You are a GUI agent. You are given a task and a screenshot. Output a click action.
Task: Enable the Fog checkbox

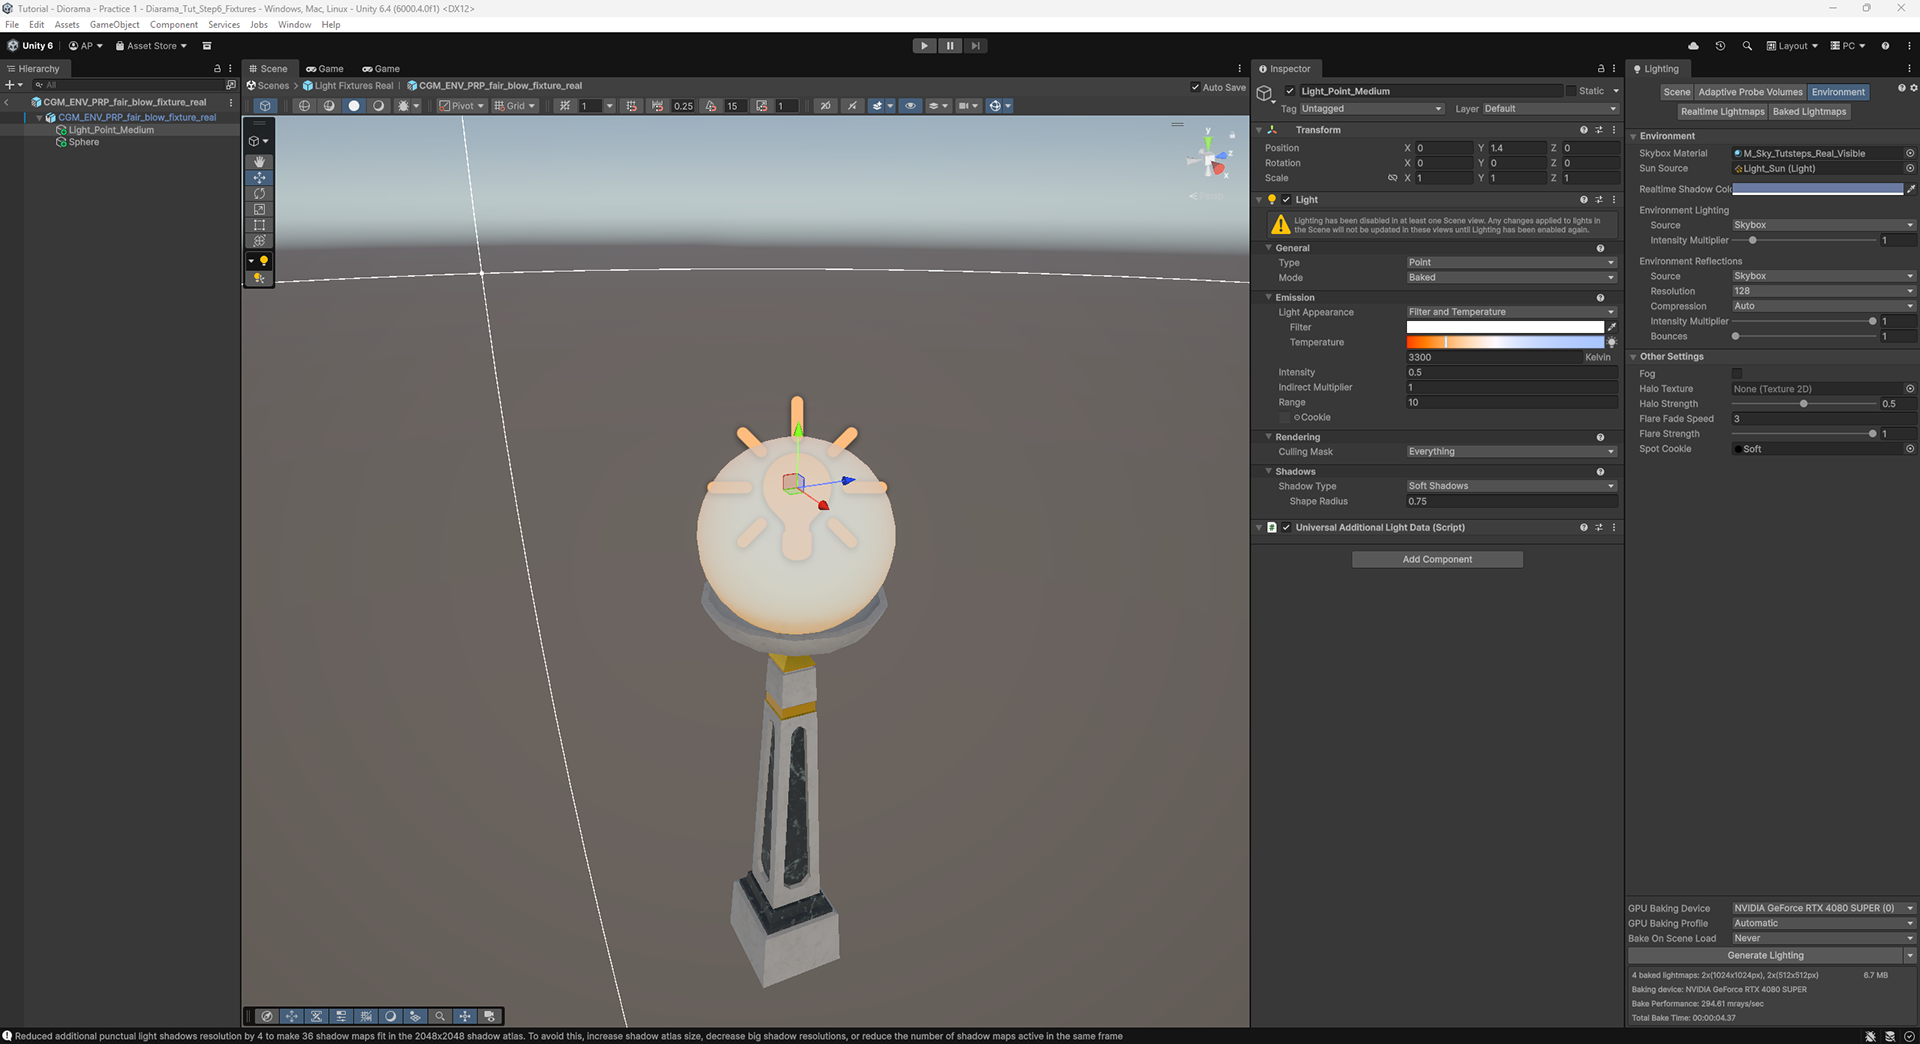(x=1737, y=374)
